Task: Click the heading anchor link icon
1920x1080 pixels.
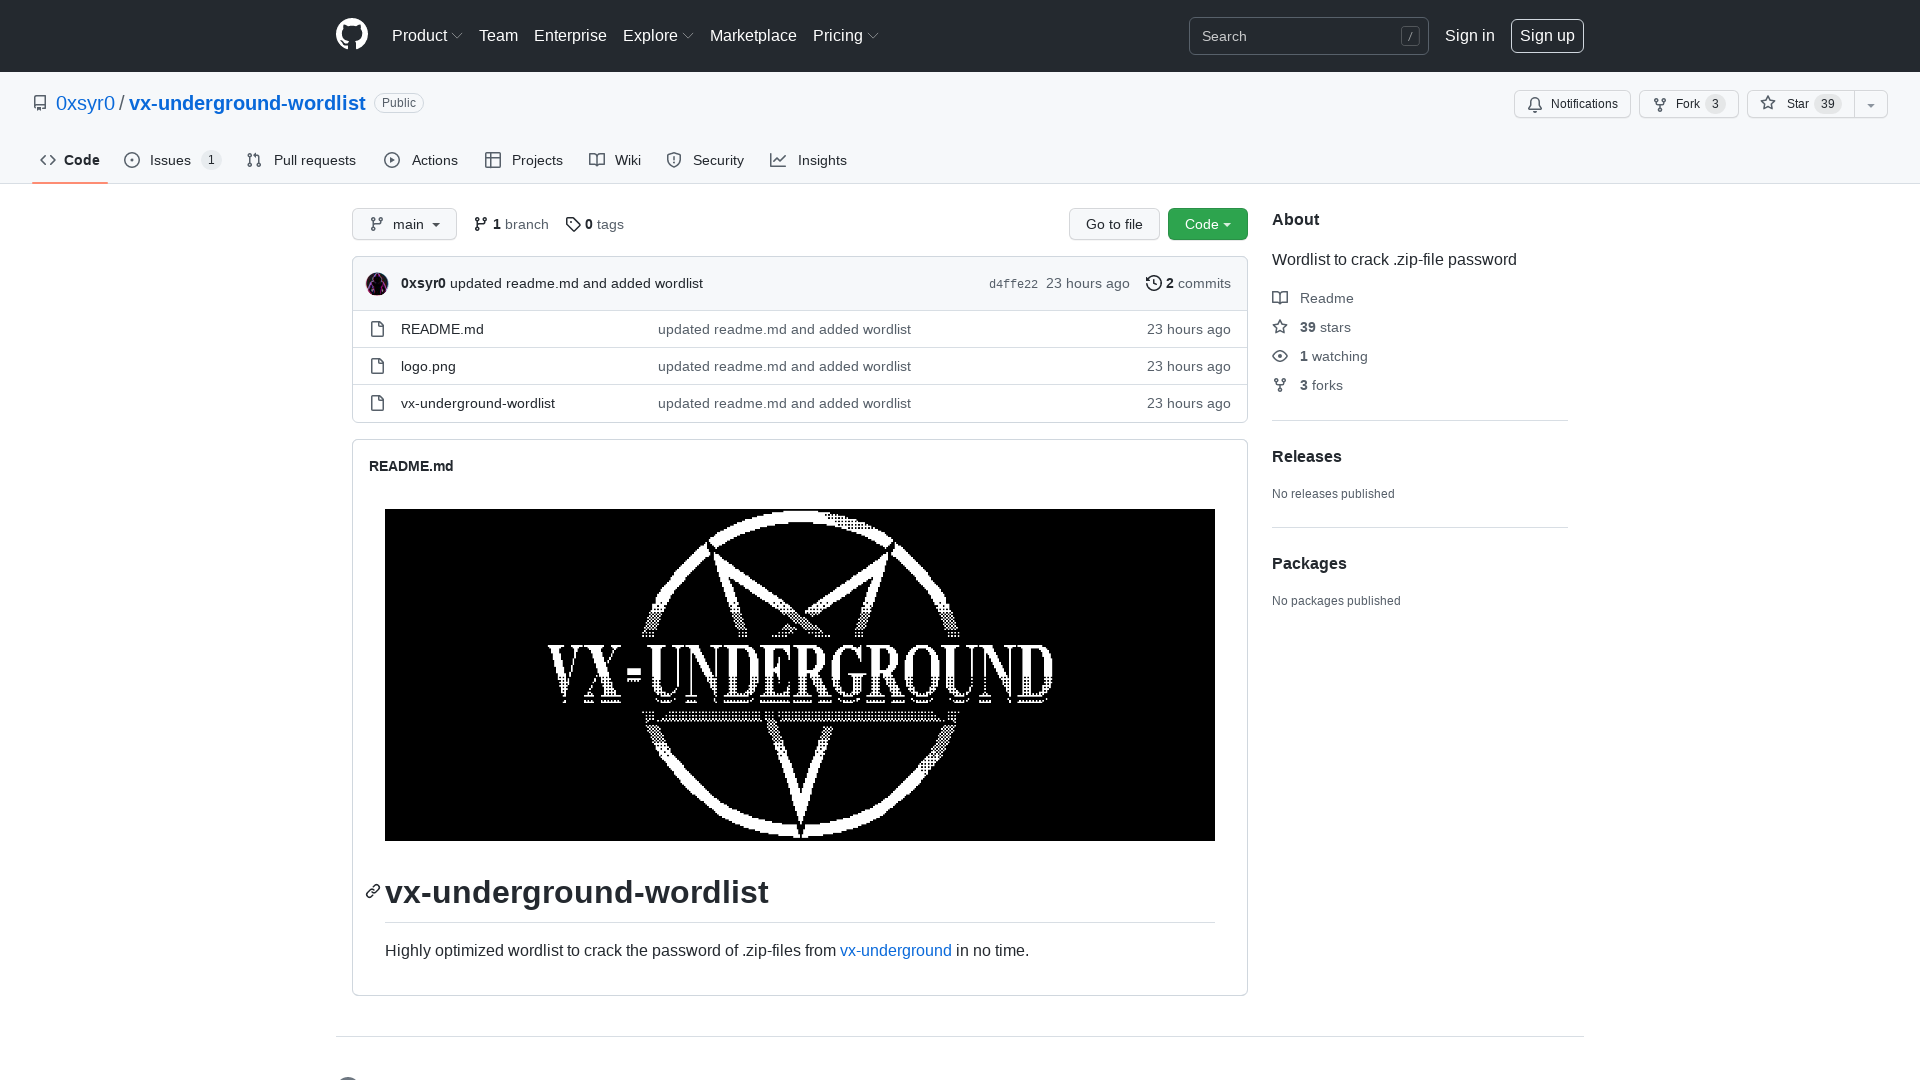Action: click(373, 891)
